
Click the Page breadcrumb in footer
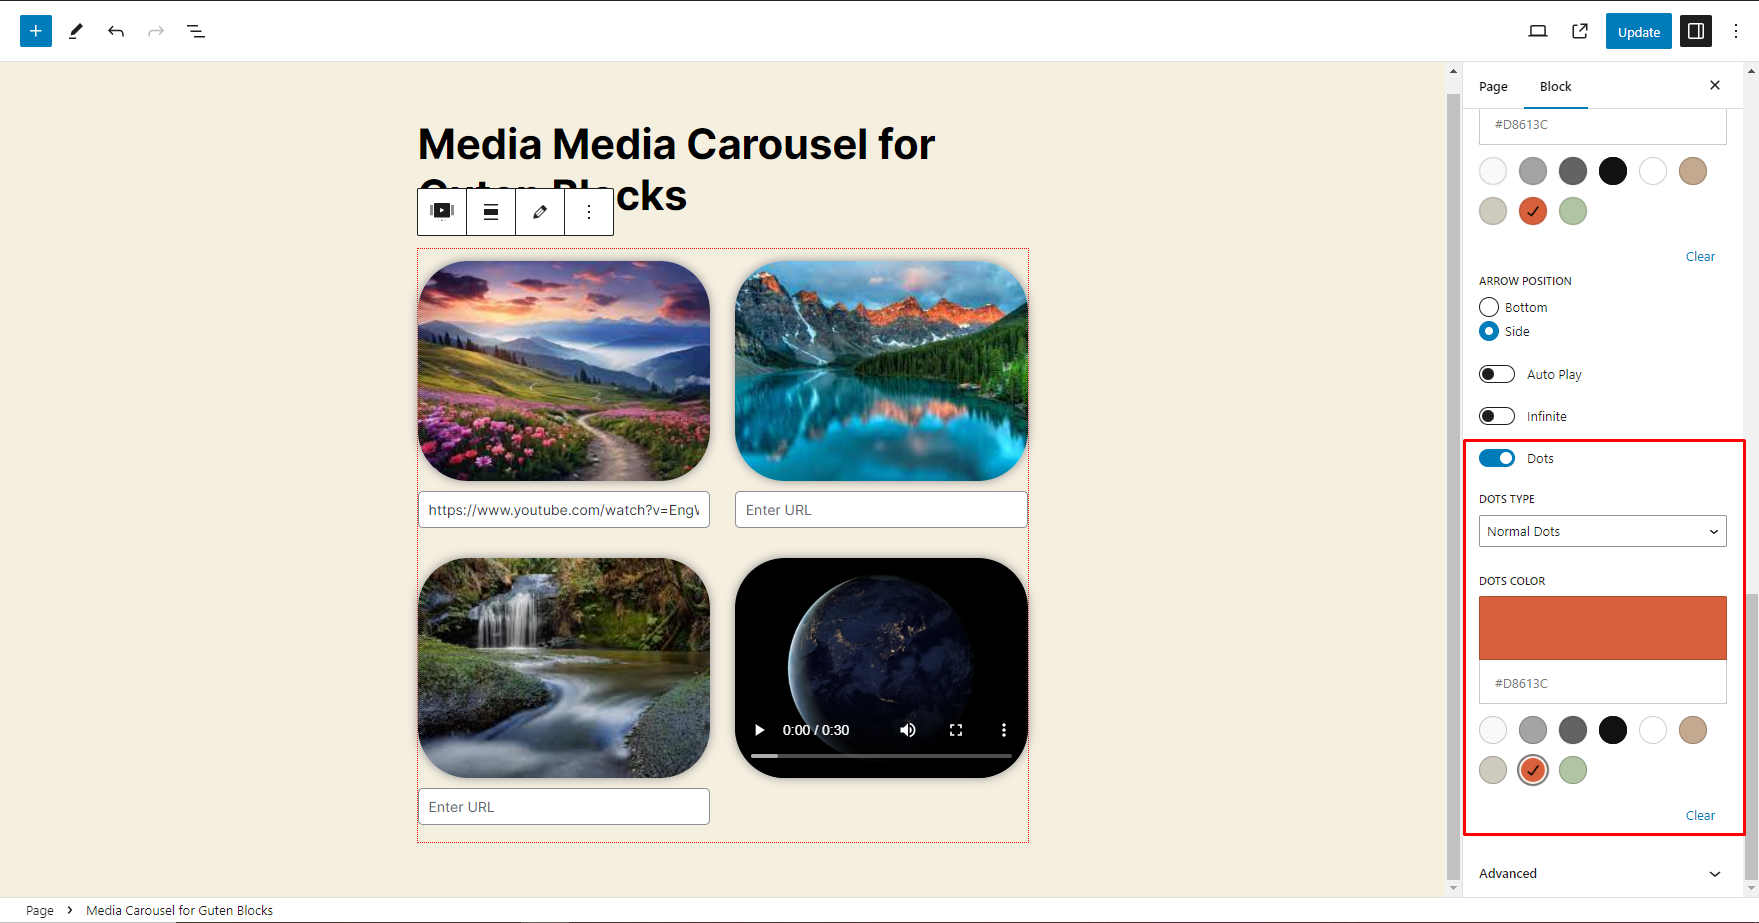pos(40,910)
